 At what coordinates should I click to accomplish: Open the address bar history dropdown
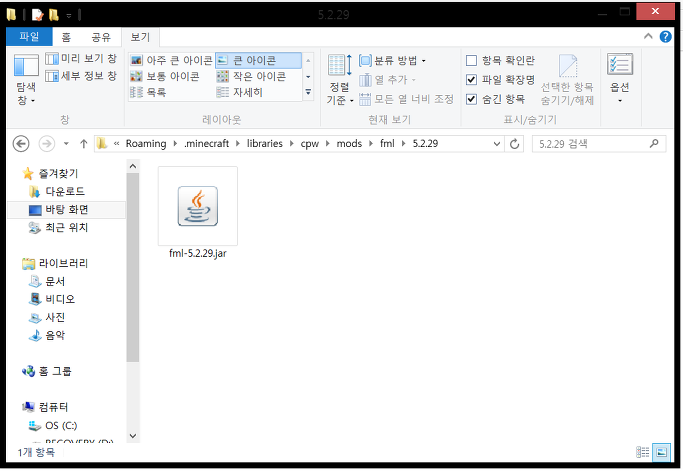[x=497, y=143]
